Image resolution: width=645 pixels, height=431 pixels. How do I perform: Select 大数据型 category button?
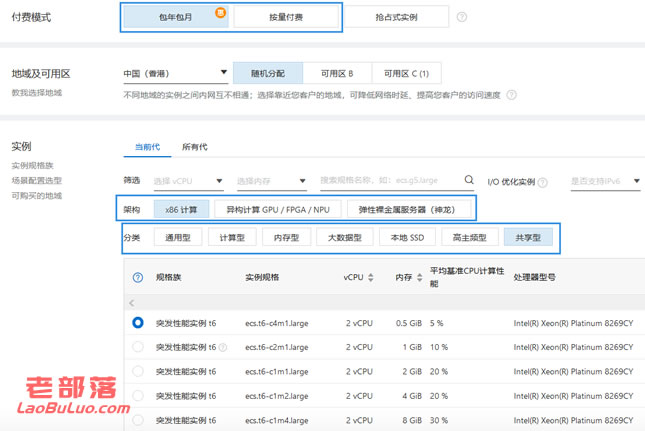pyautogui.click(x=345, y=237)
